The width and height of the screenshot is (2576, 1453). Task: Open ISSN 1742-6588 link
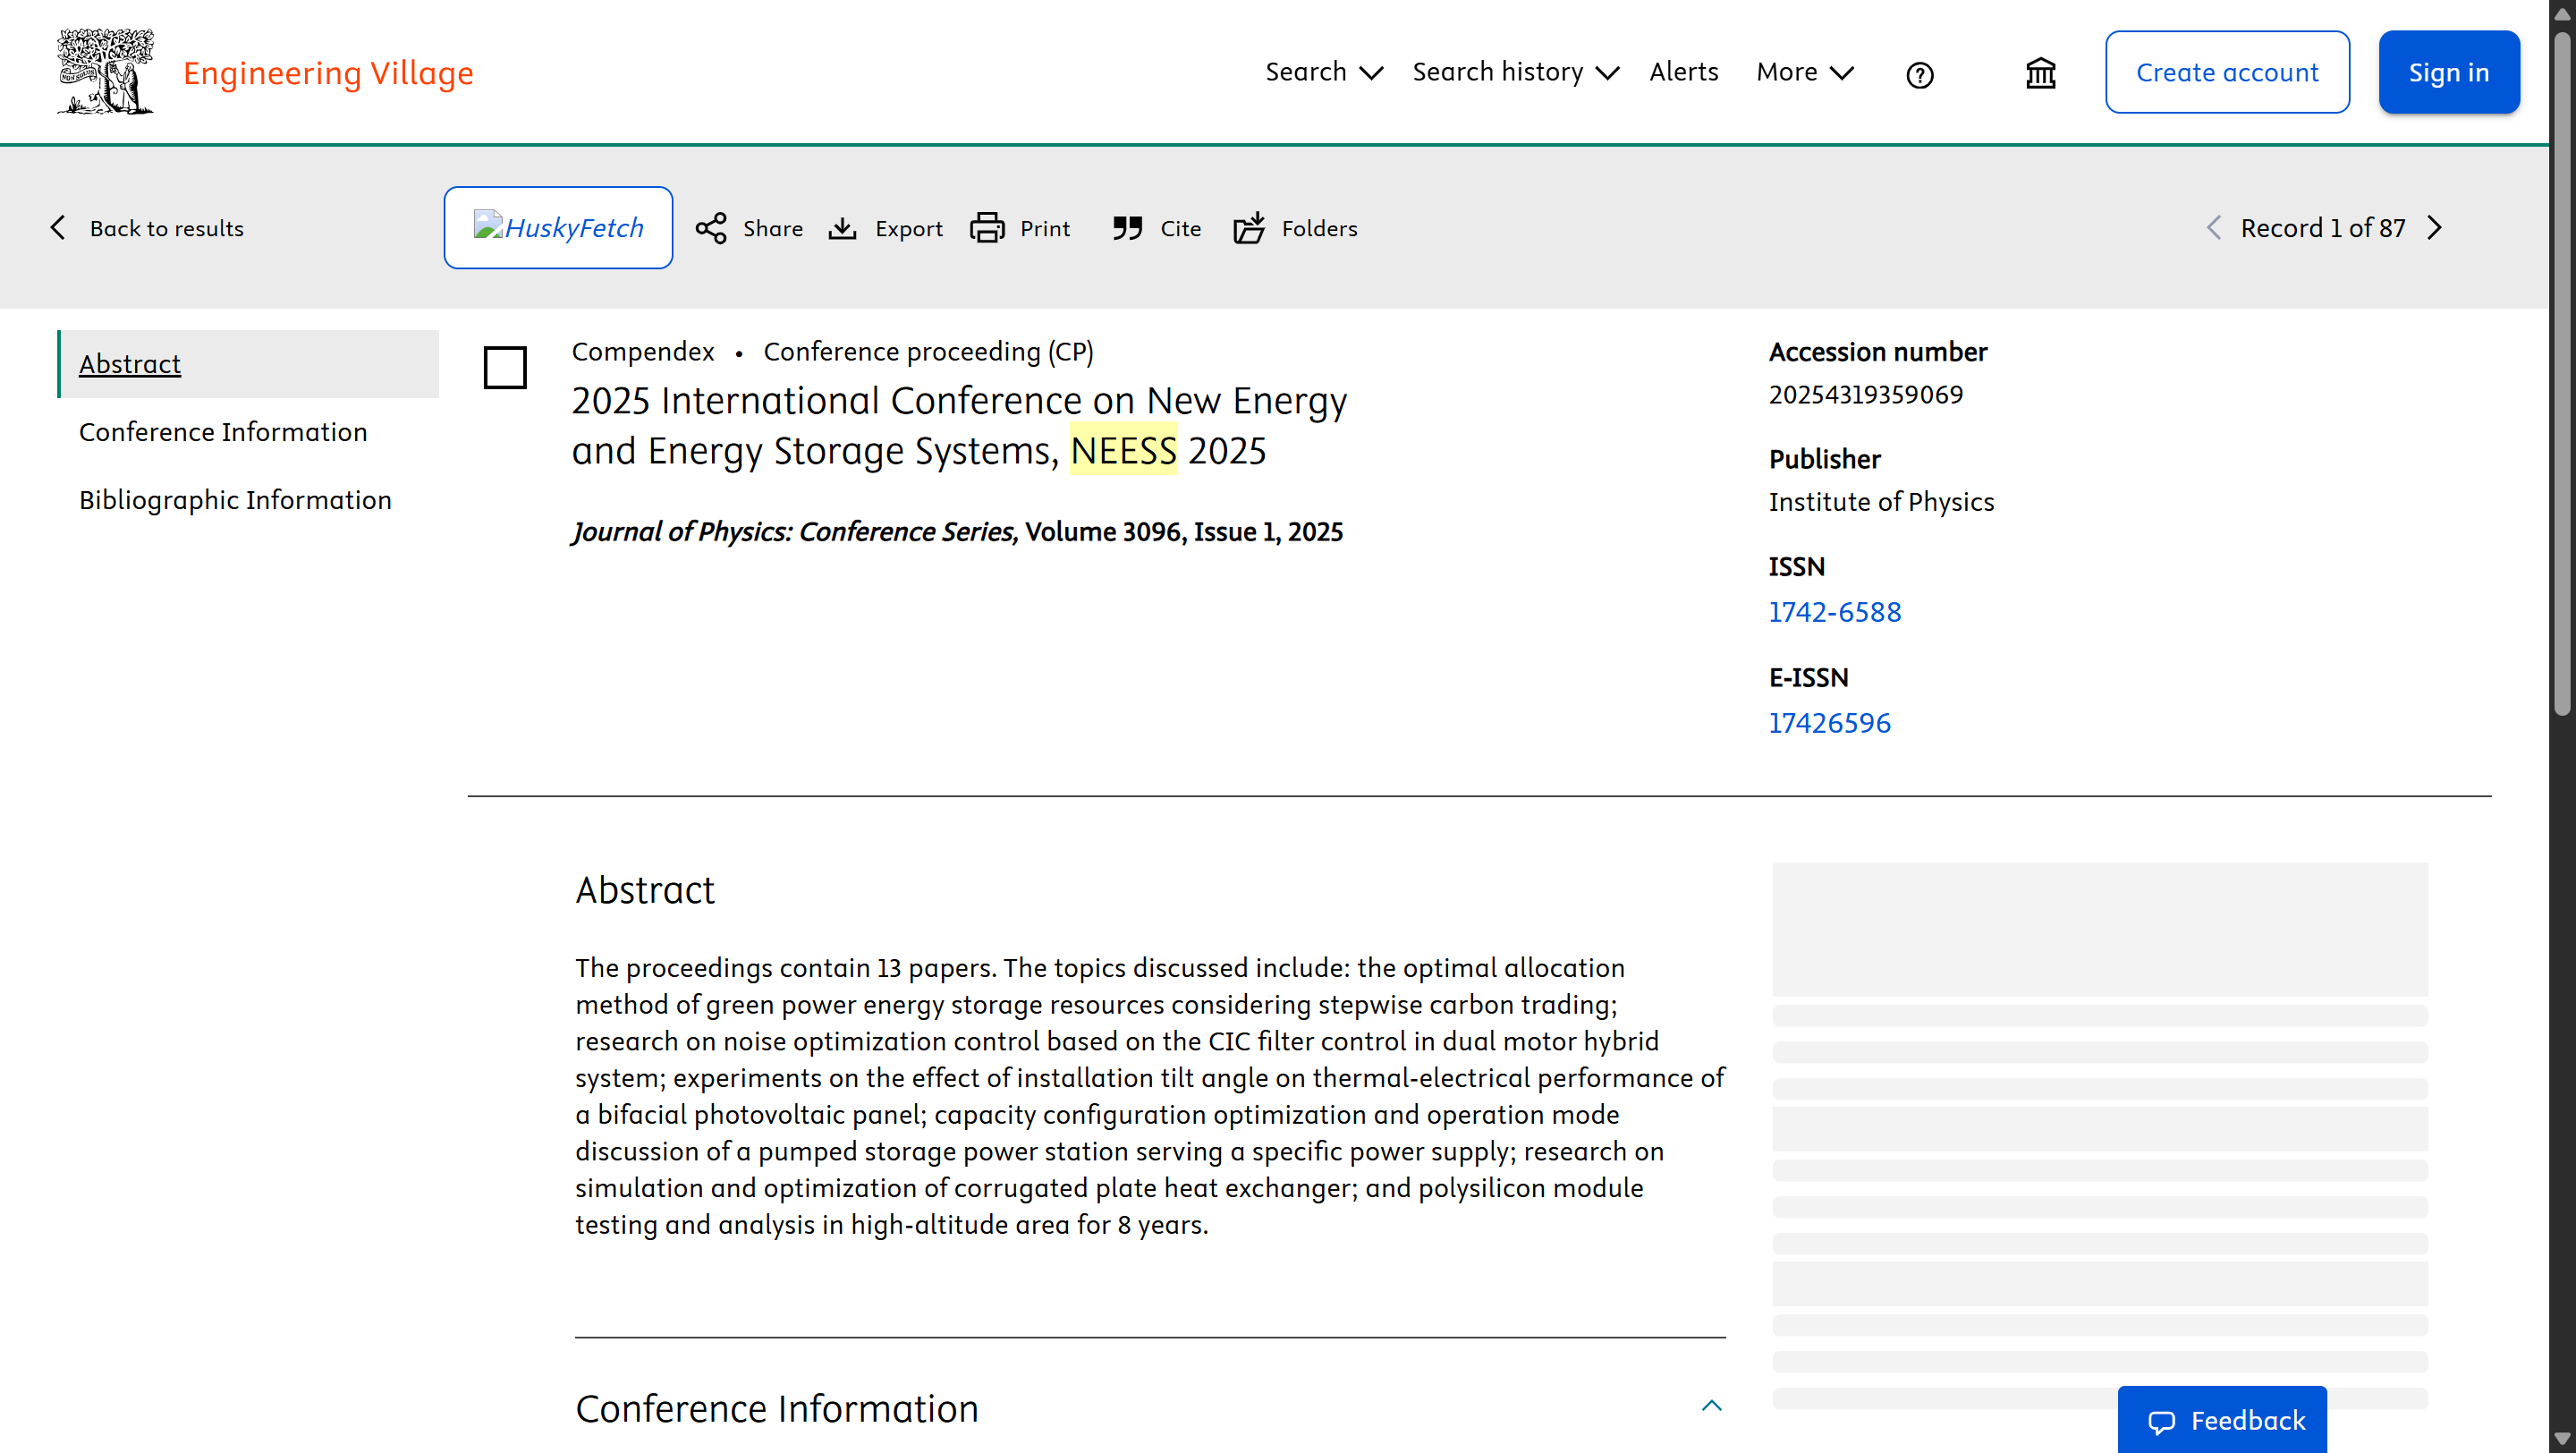pyautogui.click(x=1835, y=612)
